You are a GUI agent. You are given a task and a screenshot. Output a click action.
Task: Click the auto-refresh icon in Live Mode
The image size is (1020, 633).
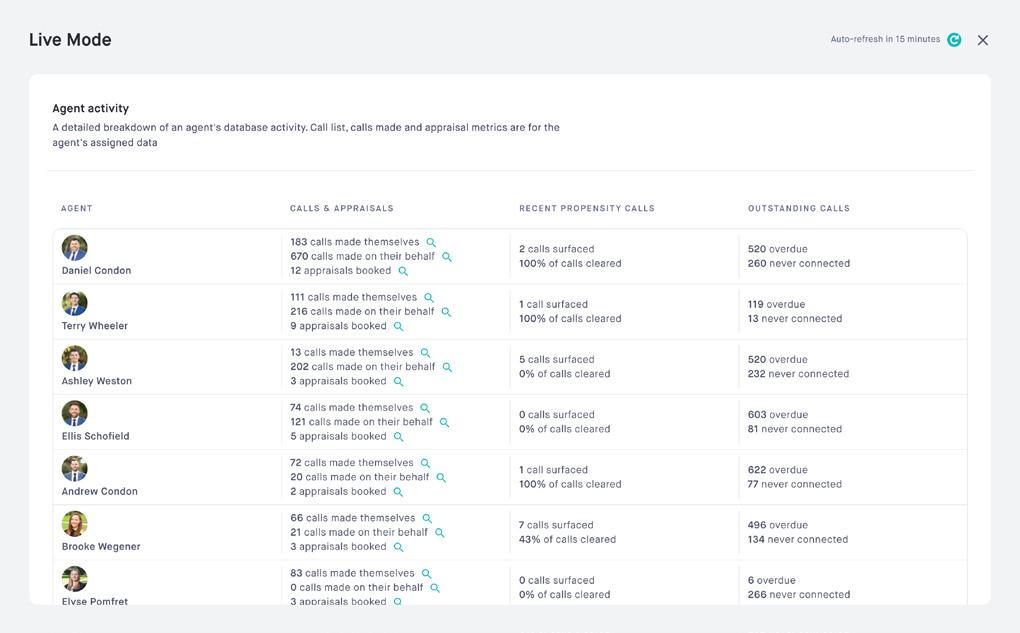[954, 40]
